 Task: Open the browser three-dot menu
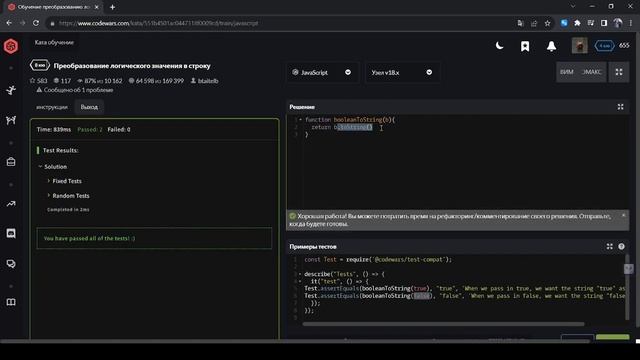[x=631, y=23]
